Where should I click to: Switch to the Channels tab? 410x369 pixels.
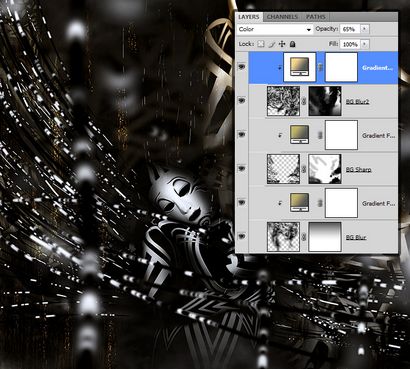pyautogui.click(x=282, y=17)
